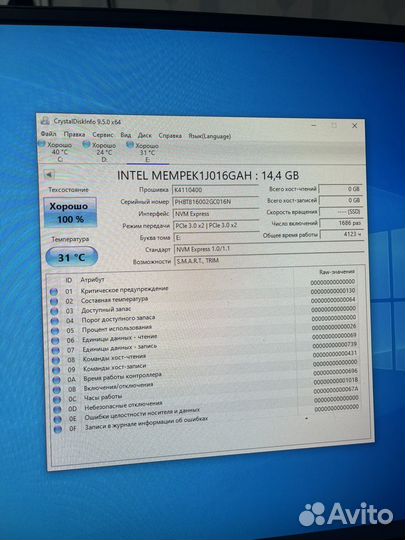Image resolution: width=405 pixels, height=540 pixels.
Task: Click the Атрибут column header
Action: click(x=92, y=280)
